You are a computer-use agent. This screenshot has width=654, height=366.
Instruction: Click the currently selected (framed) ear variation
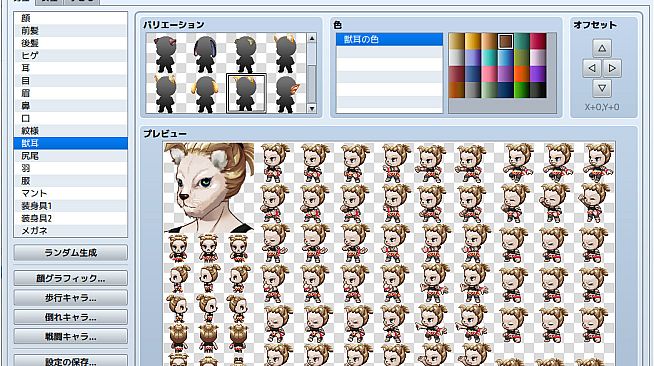[246, 94]
